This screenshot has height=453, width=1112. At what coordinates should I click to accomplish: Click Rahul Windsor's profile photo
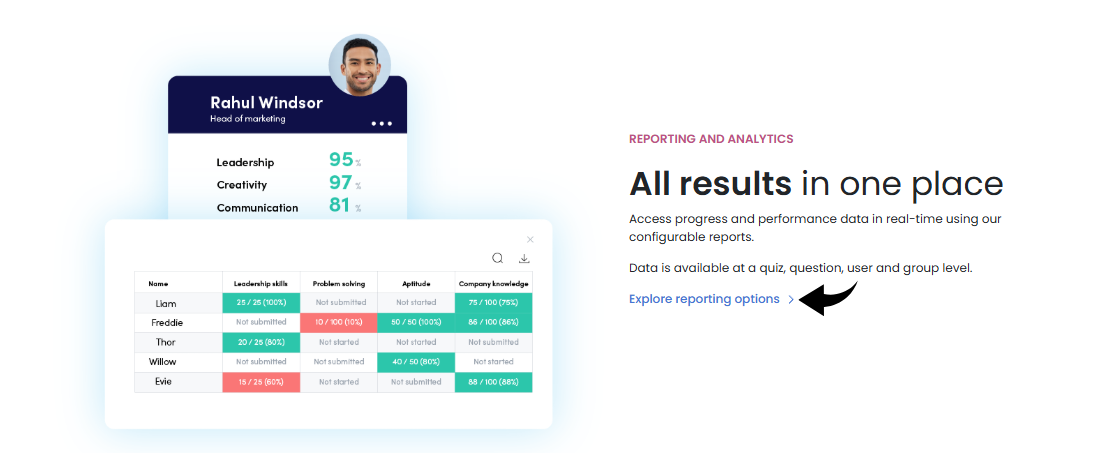point(360,65)
